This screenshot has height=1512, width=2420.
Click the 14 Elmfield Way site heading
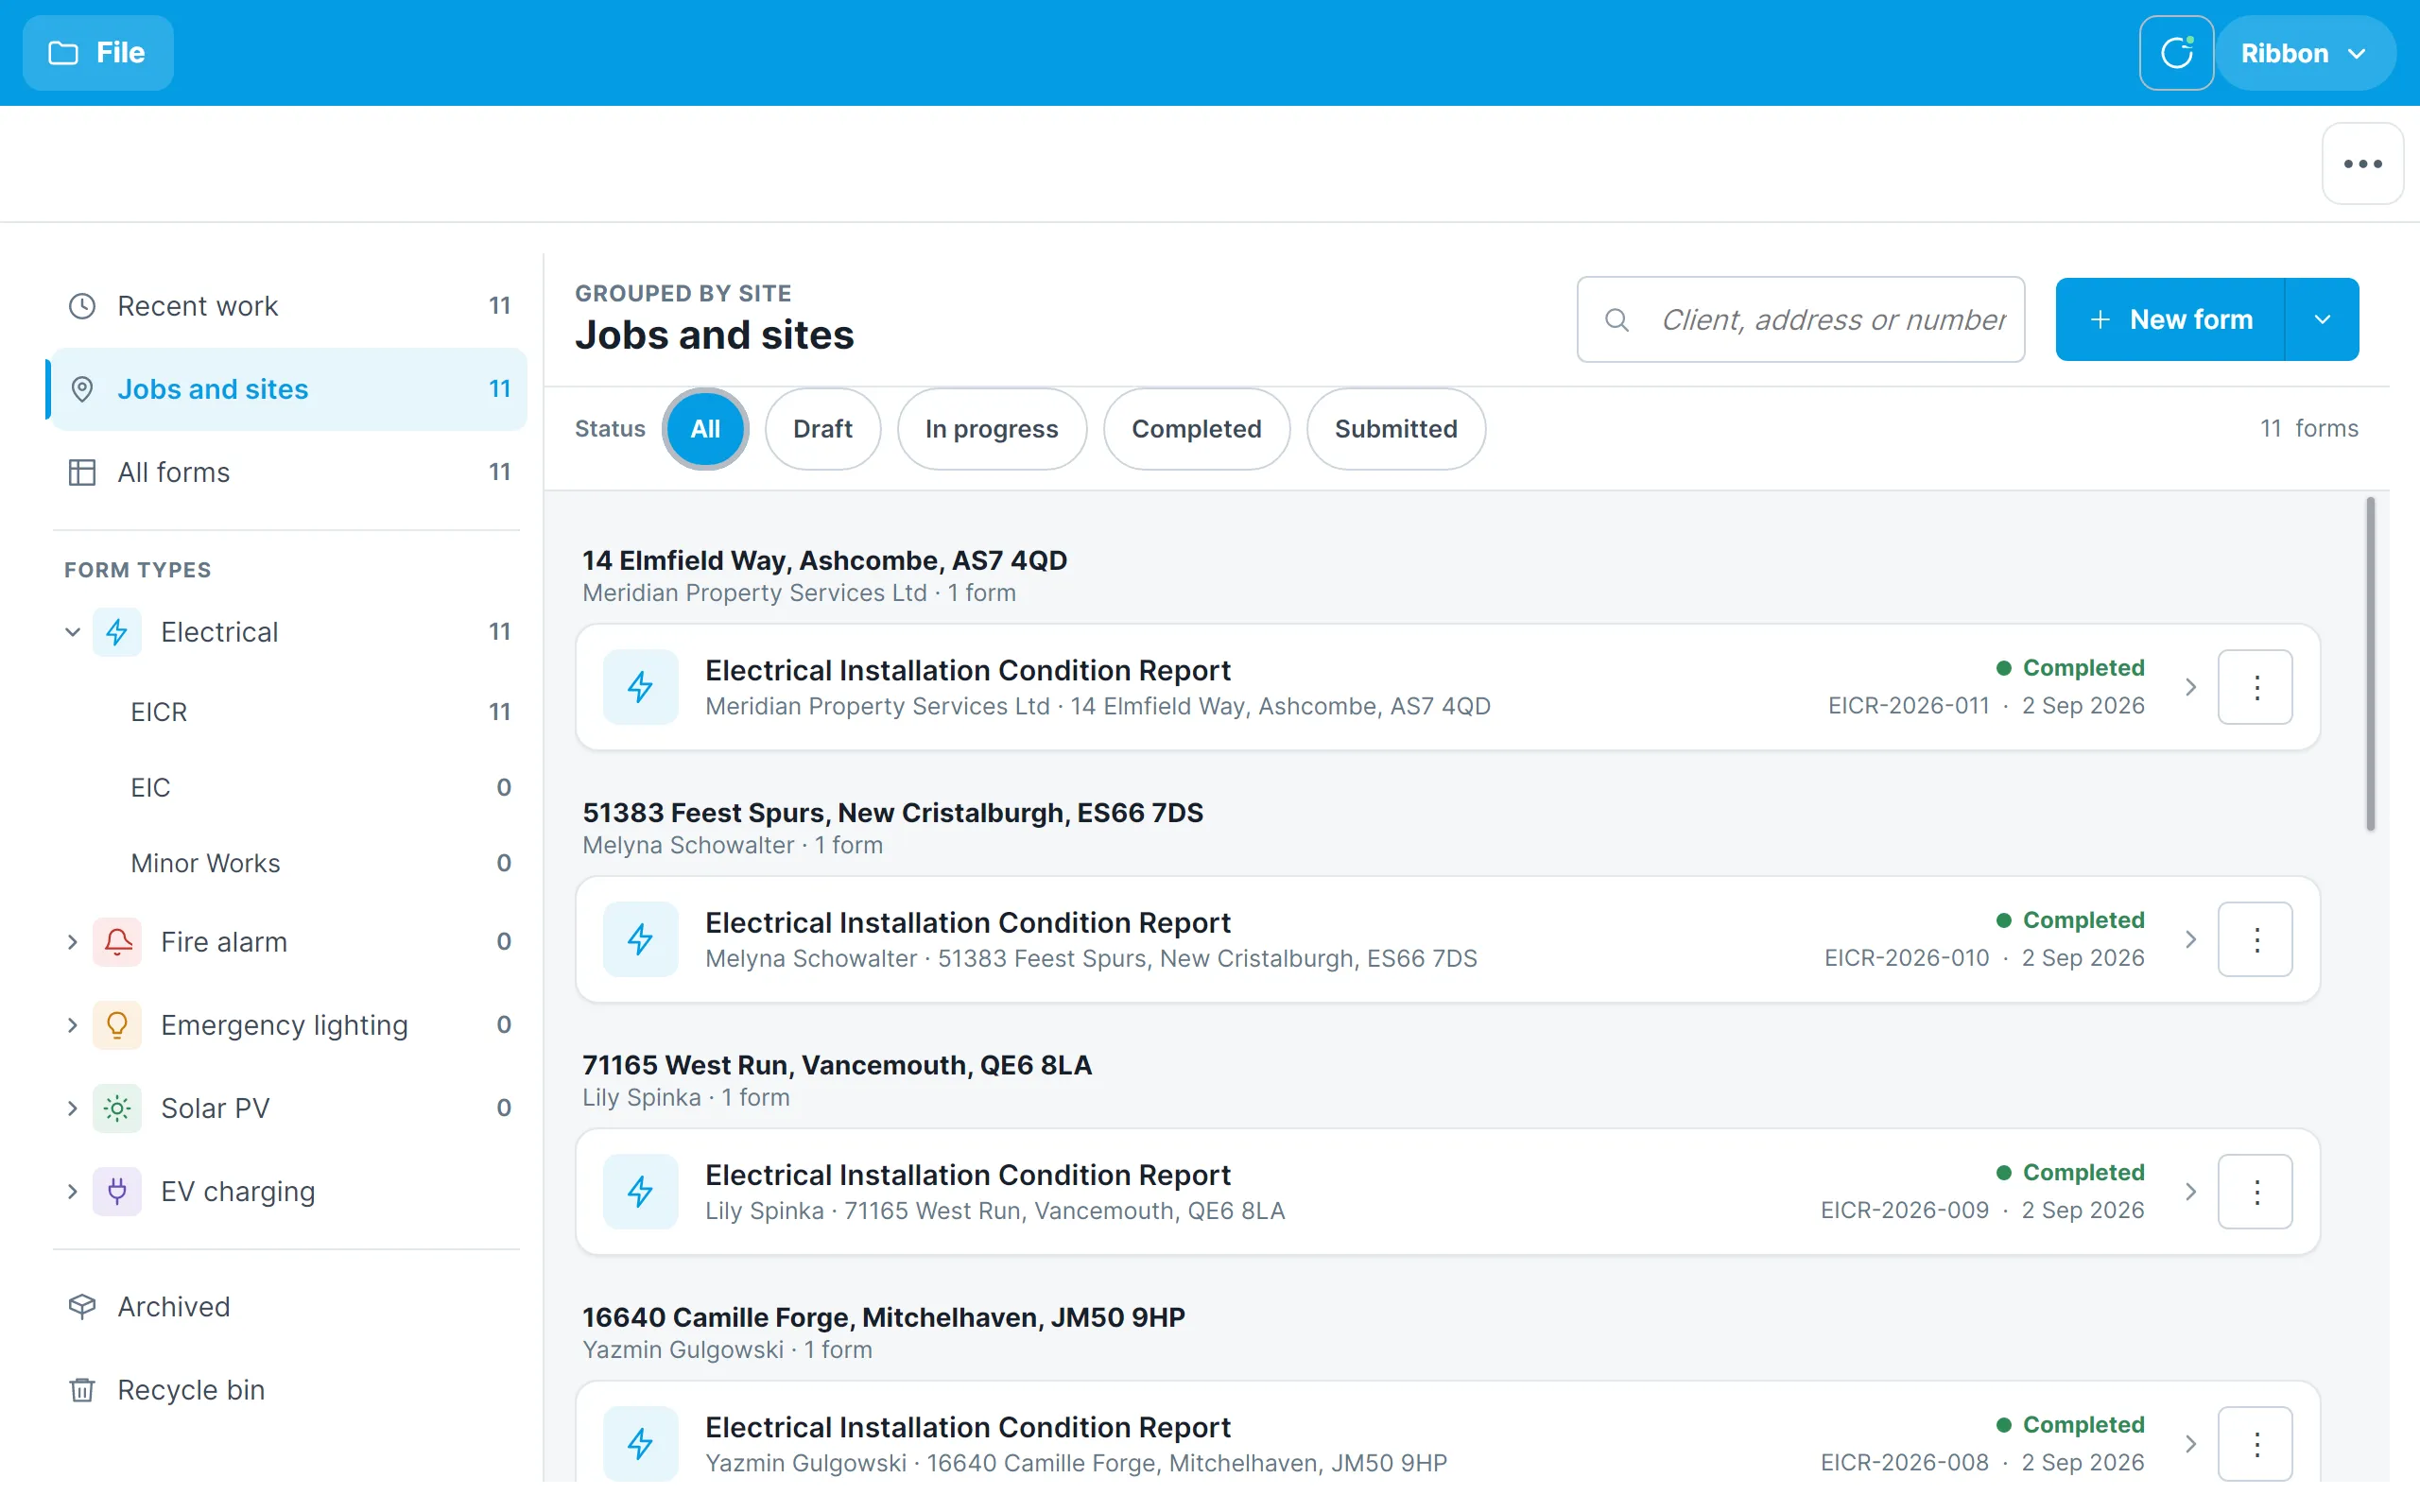[x=825, y=561]
